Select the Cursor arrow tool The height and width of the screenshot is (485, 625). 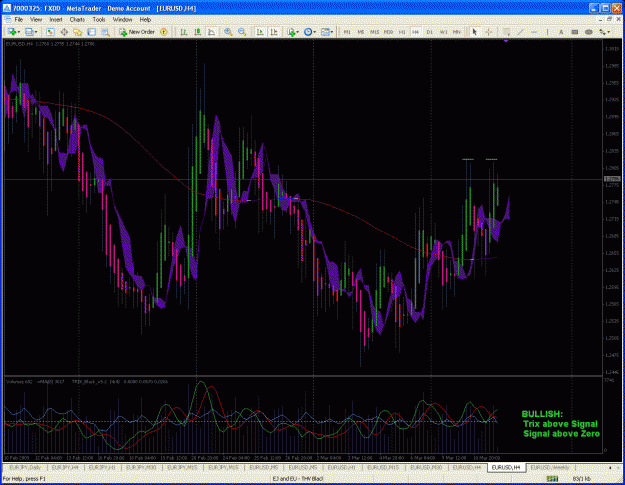pyautogui.click(x=474, y=32)
